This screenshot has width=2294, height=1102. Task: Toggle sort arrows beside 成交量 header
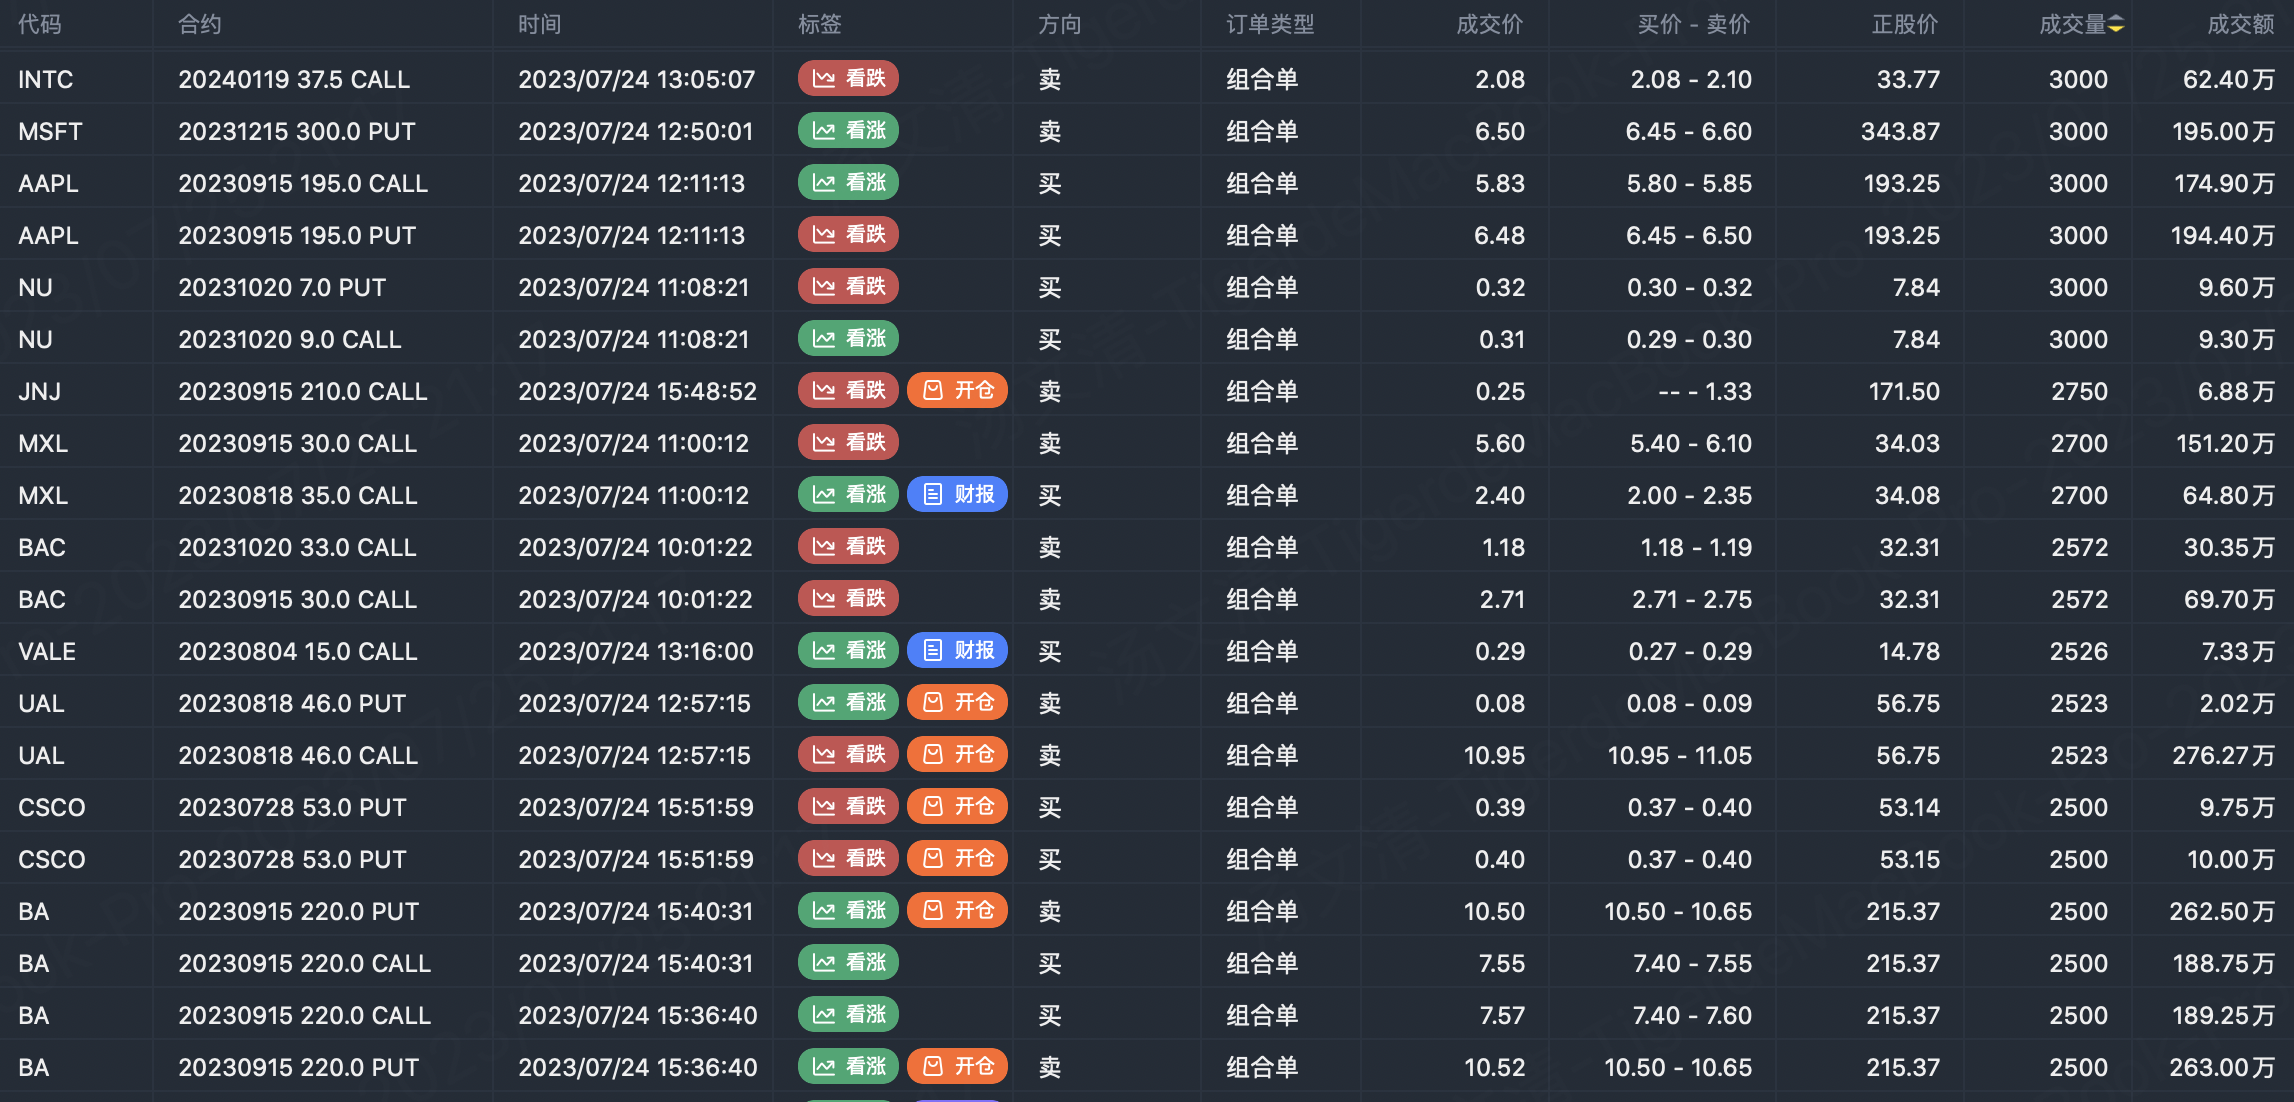[x=2116, y=25]
